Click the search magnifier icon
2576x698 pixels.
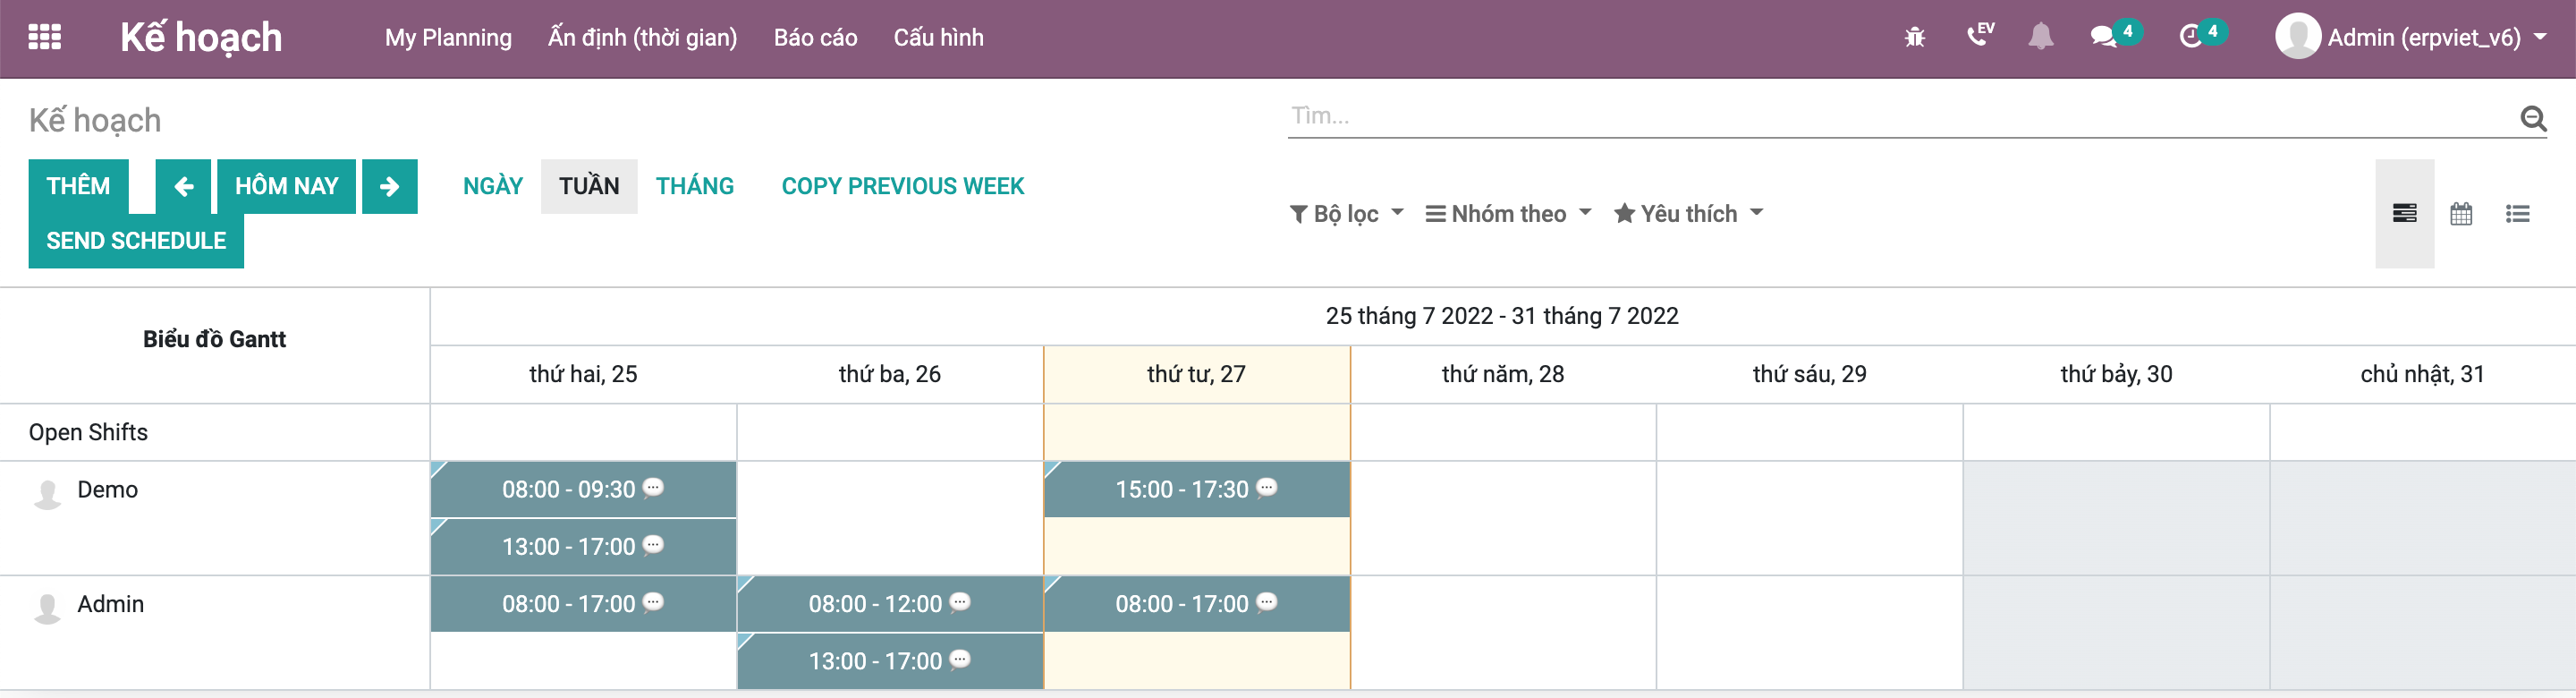tap(2532, 118)
